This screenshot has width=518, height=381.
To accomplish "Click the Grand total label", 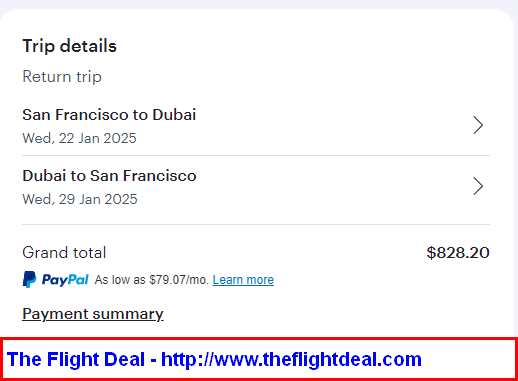I will 64,252.
